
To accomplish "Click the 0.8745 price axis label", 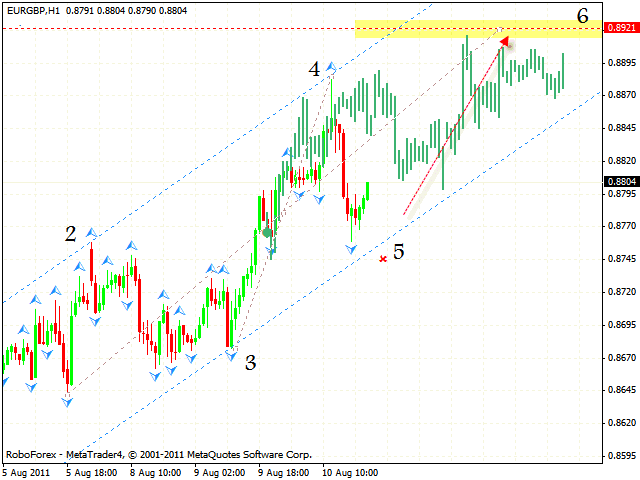I will click(x=620, y=260).
